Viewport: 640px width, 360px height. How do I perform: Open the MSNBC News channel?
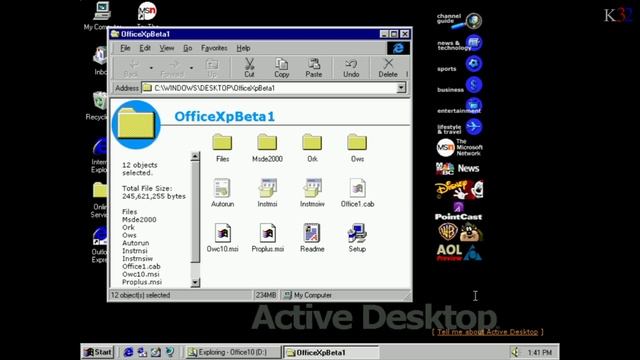[x=458, y=168]
